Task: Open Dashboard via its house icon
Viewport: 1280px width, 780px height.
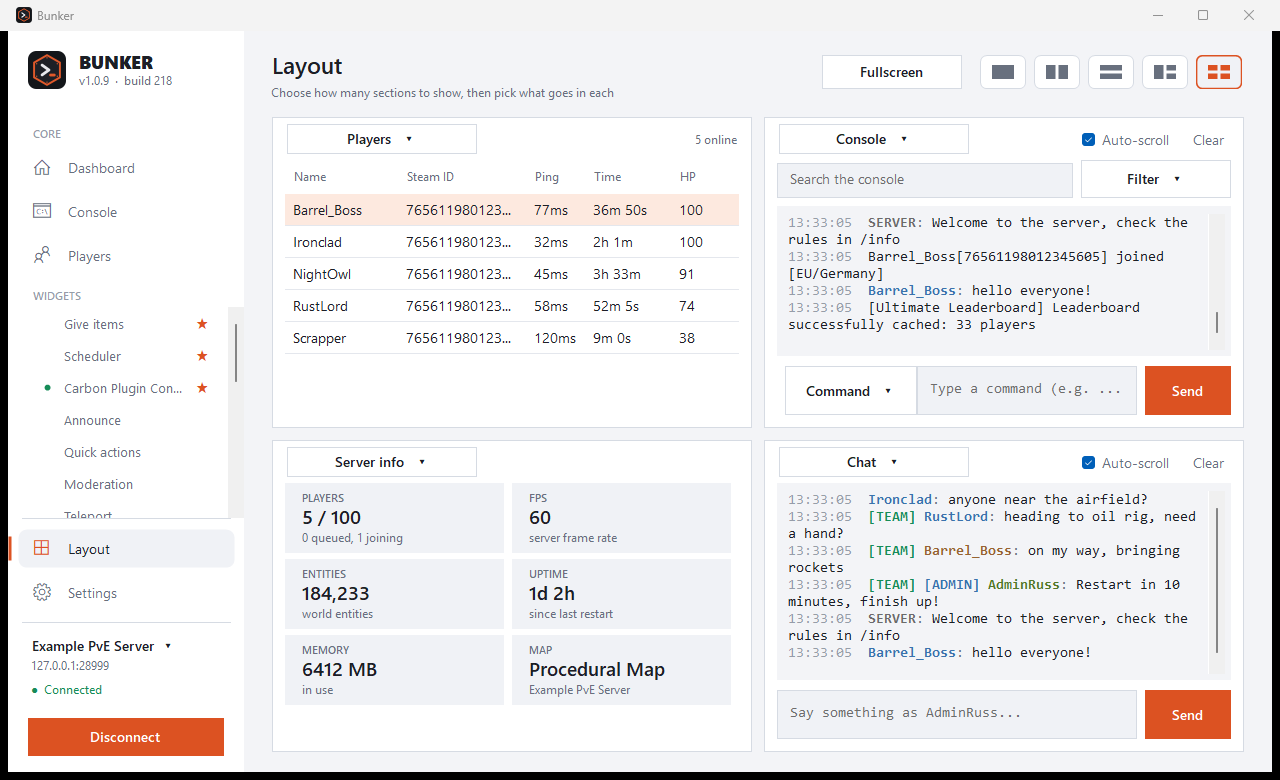Action: [x=42, y=168]
